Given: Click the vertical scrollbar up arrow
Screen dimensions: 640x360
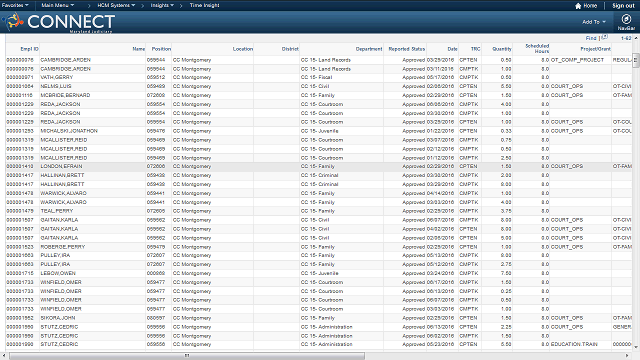Looking at the screenshot, I should [x=636, y=38].
